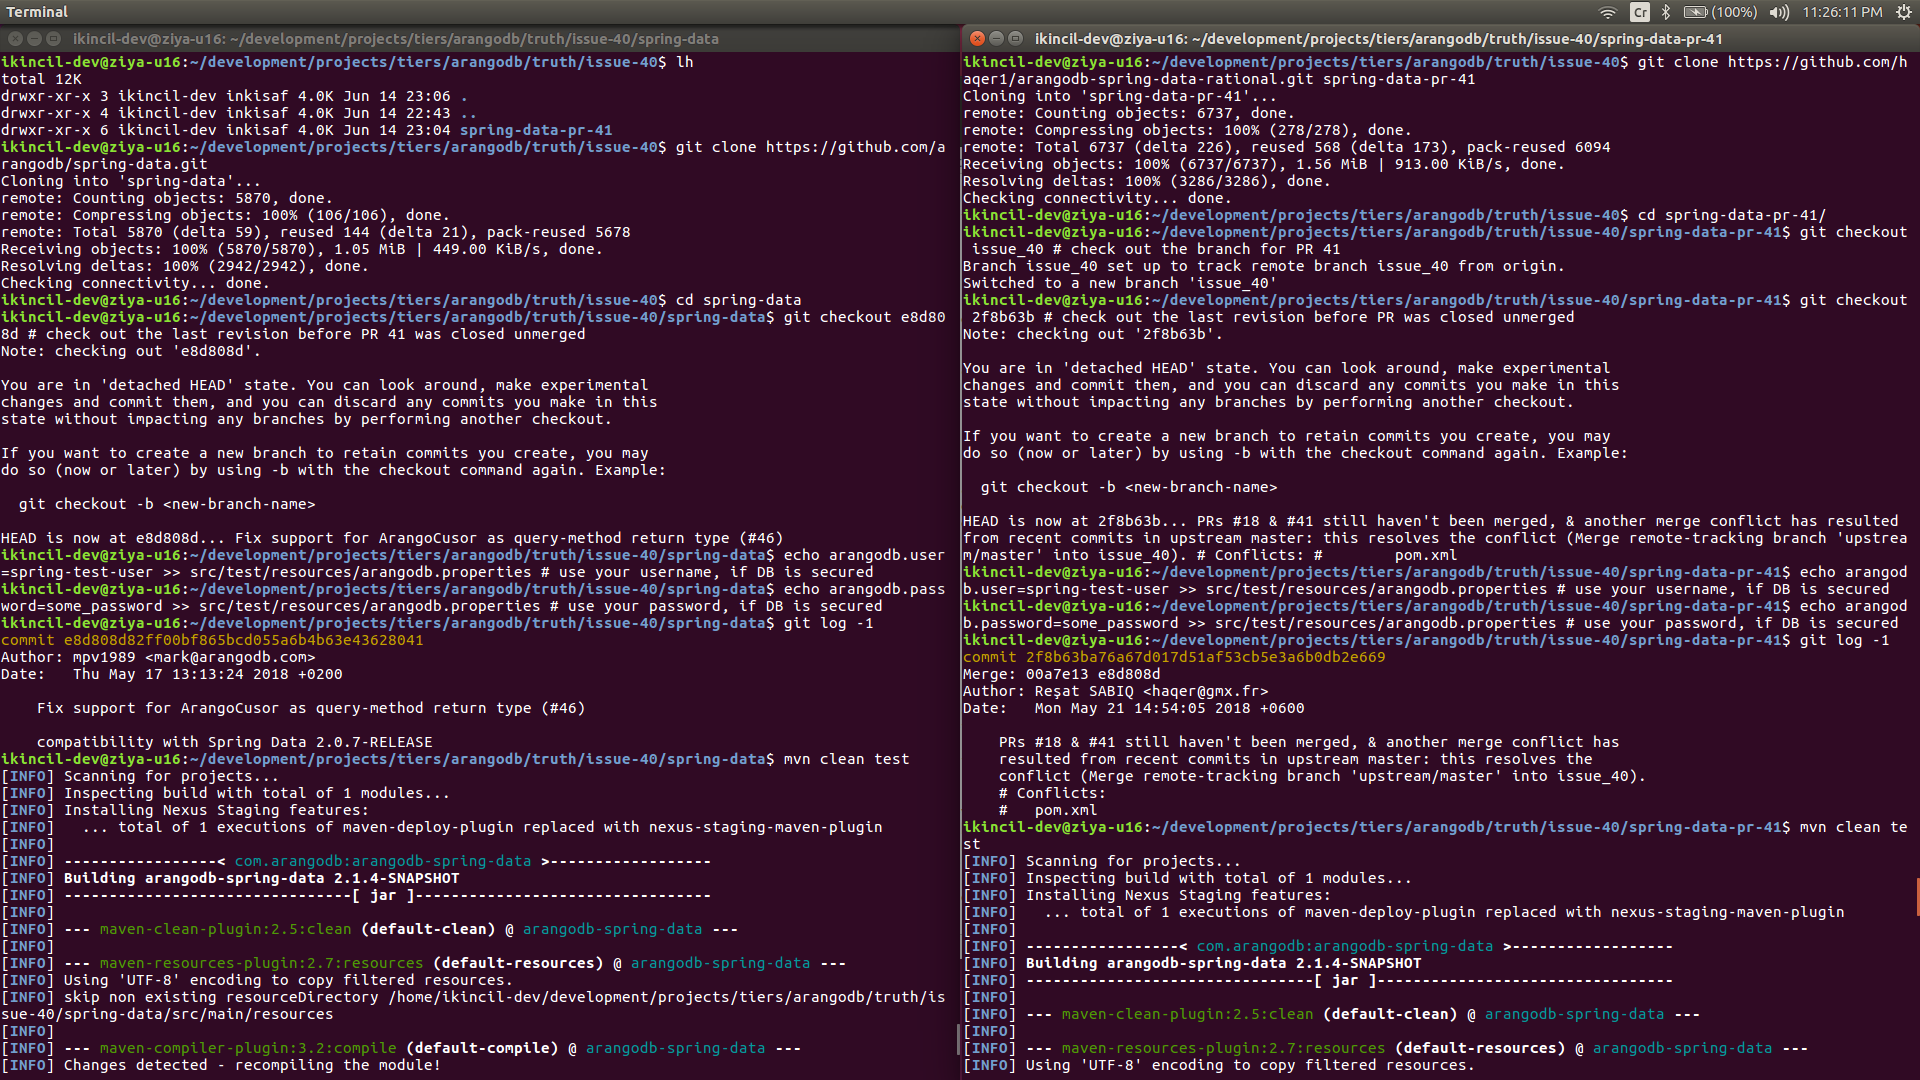Viewport: 1920px width, 1080px height.
Task: Show the calendar from the 11:26:11 PM clock
Action: (x=1842, y=12)
